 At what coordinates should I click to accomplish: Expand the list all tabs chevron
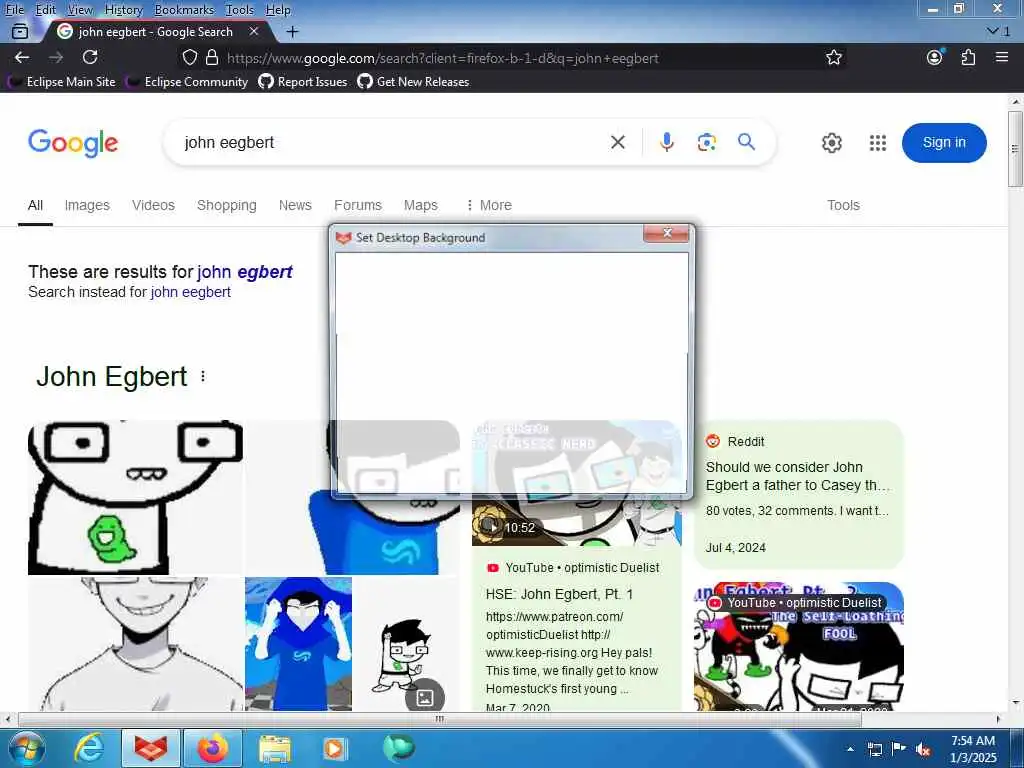[x=993, y=31]
